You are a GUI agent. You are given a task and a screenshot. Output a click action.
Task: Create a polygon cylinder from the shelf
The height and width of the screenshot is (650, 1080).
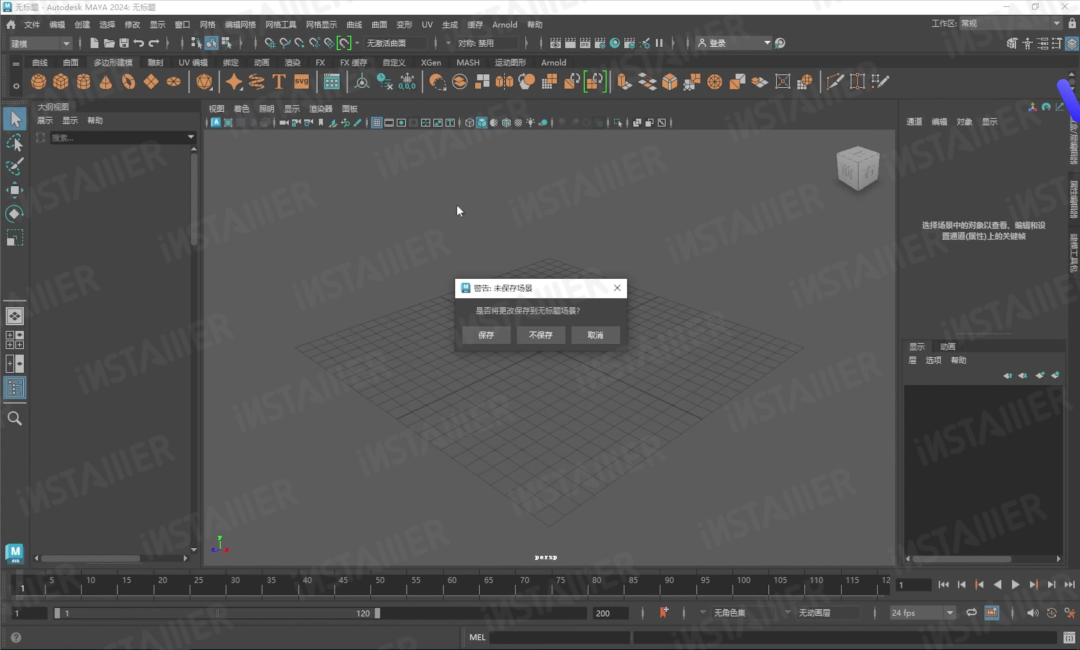pos(83,82)
